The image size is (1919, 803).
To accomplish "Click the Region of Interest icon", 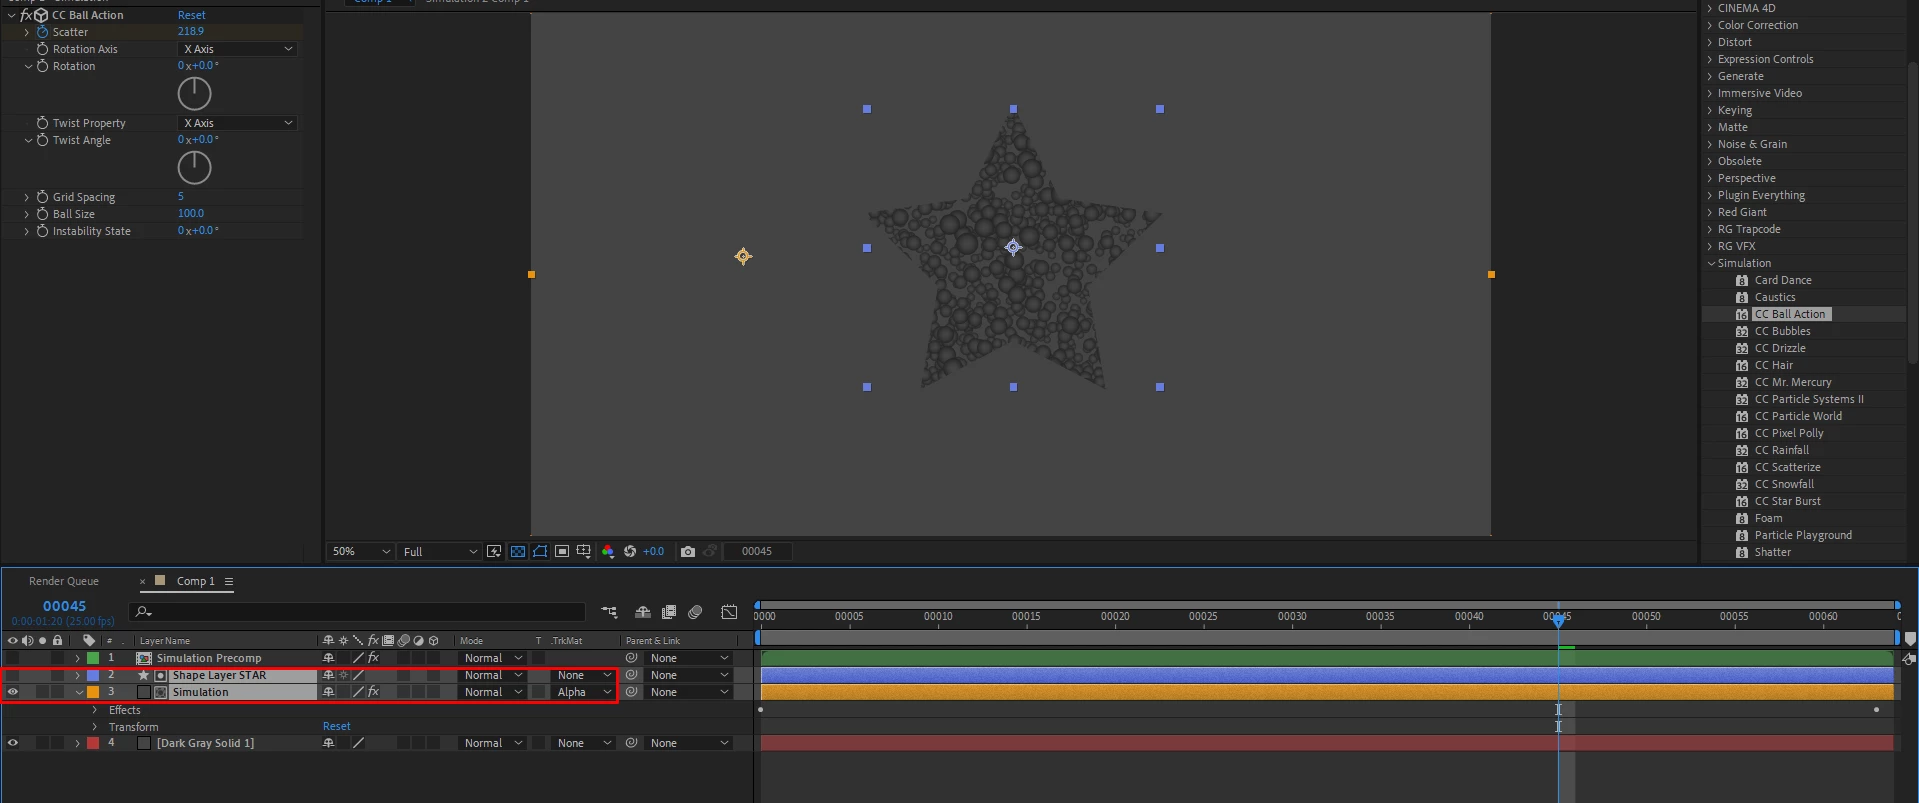I will click(562, 551).
